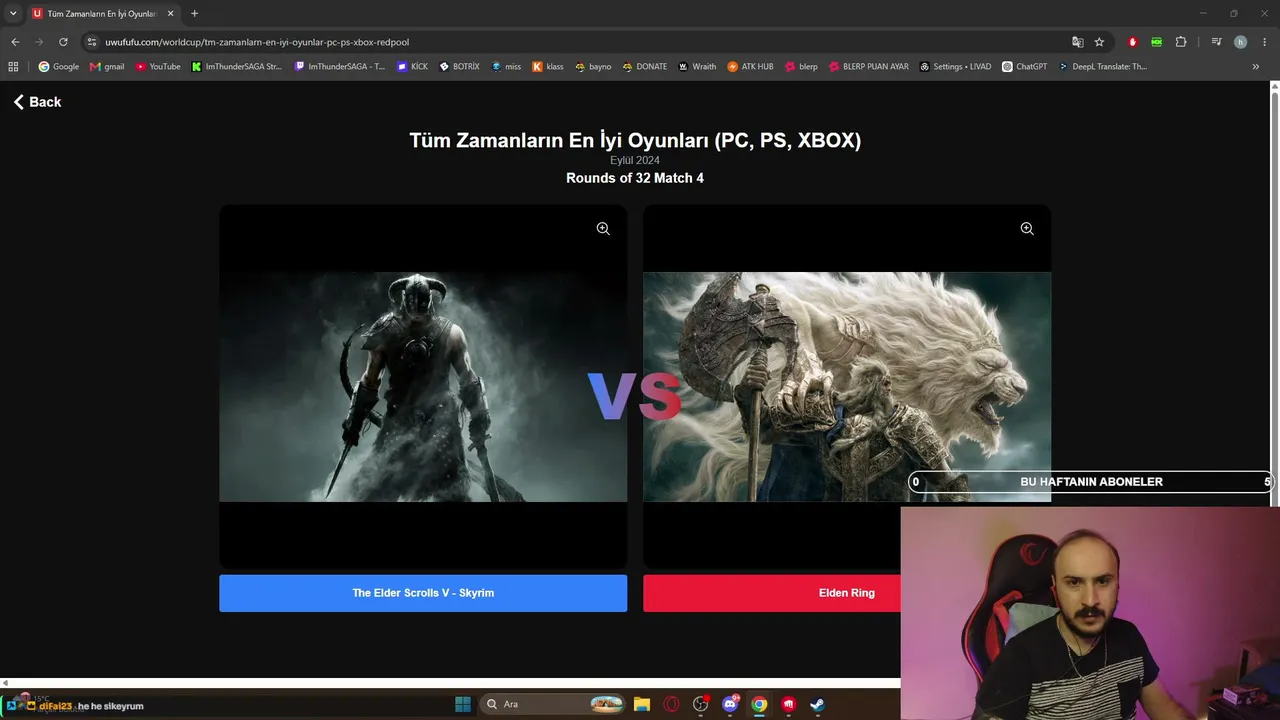Open the tab search dropdown arrow
Image resolution: width=1280 pixels, height=720 pixels.
tap(13, 13)
